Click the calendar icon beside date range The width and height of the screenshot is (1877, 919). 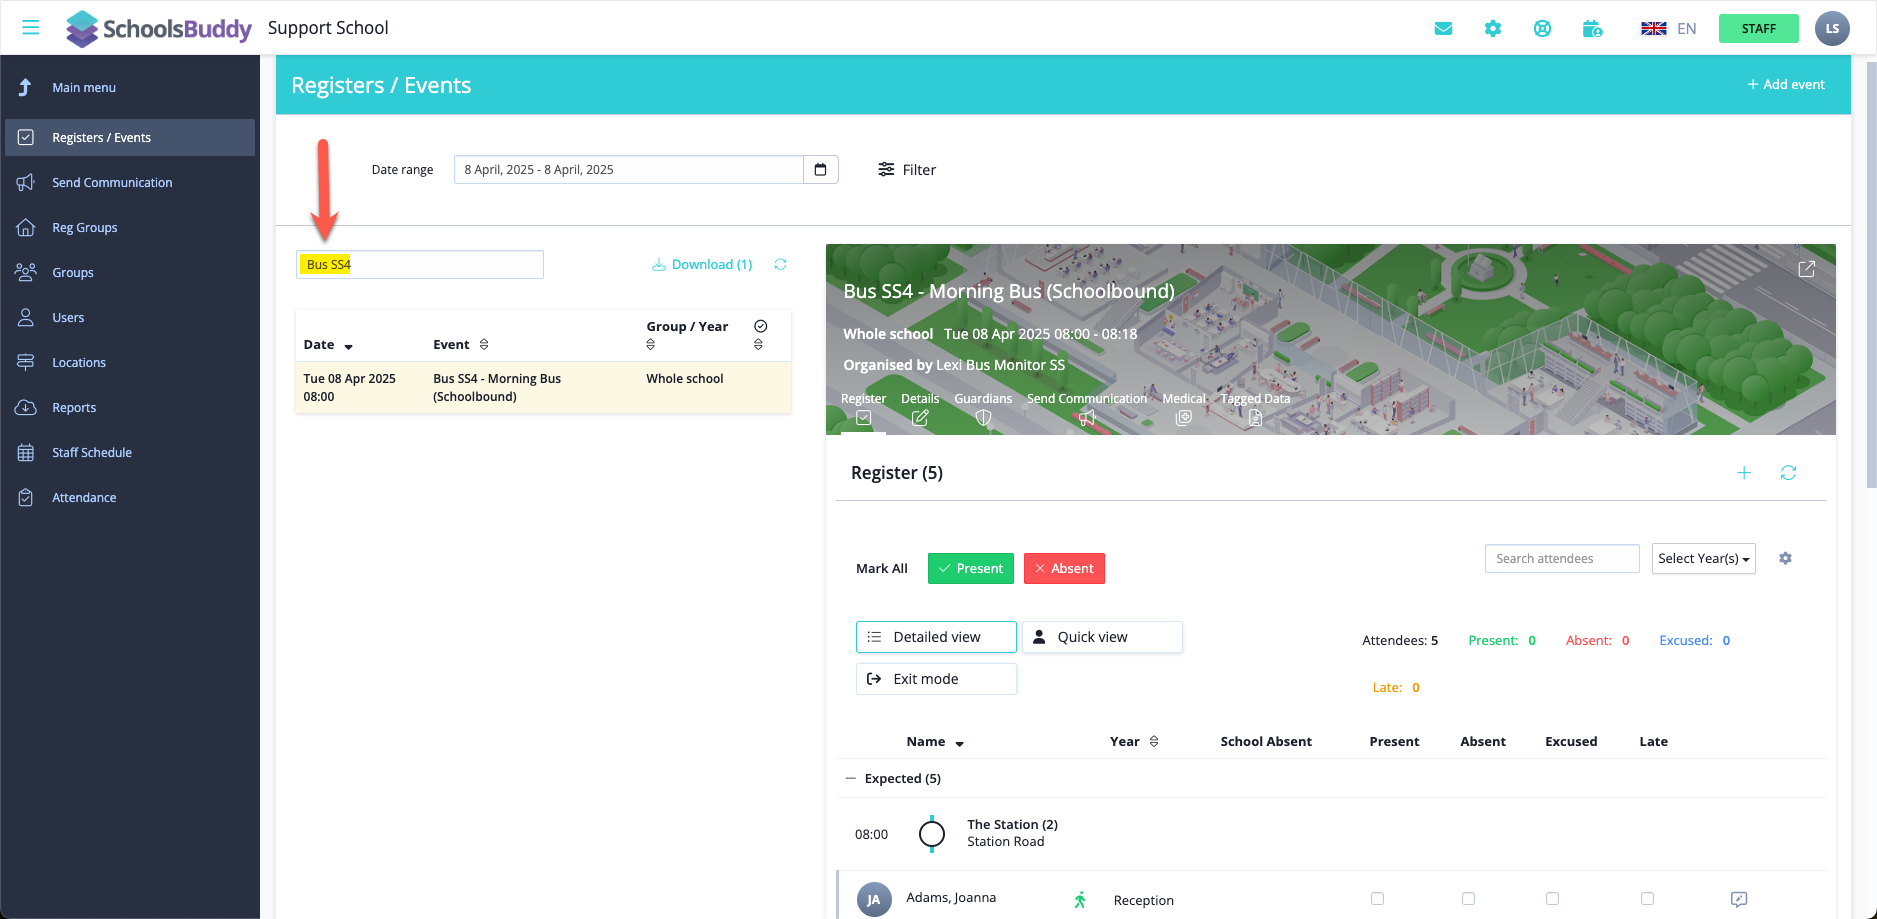pyautogui.click(x=820, y=170)
